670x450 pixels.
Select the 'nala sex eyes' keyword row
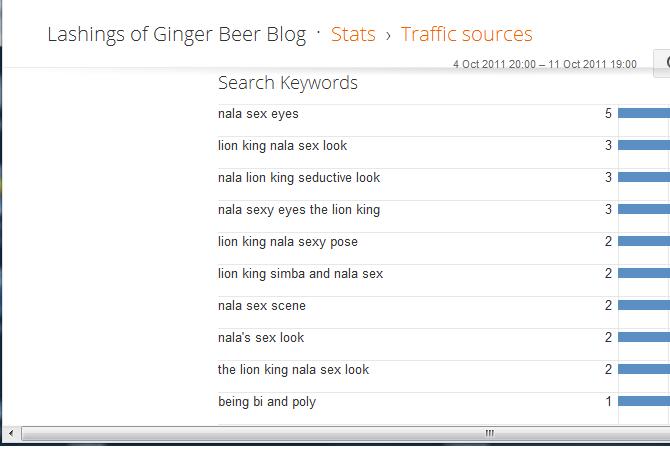(x=258, y=114)
